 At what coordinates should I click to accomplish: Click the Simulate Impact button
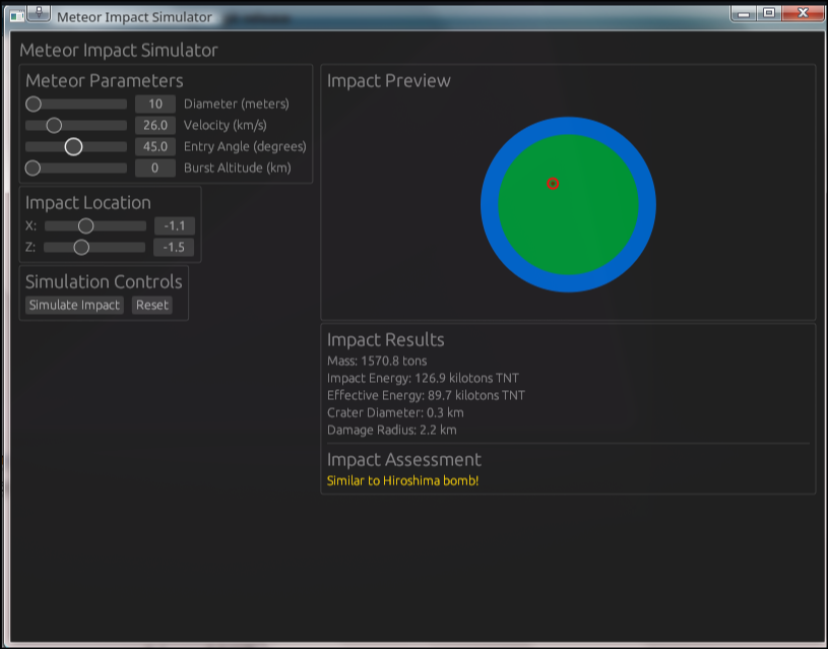[73, 305]
